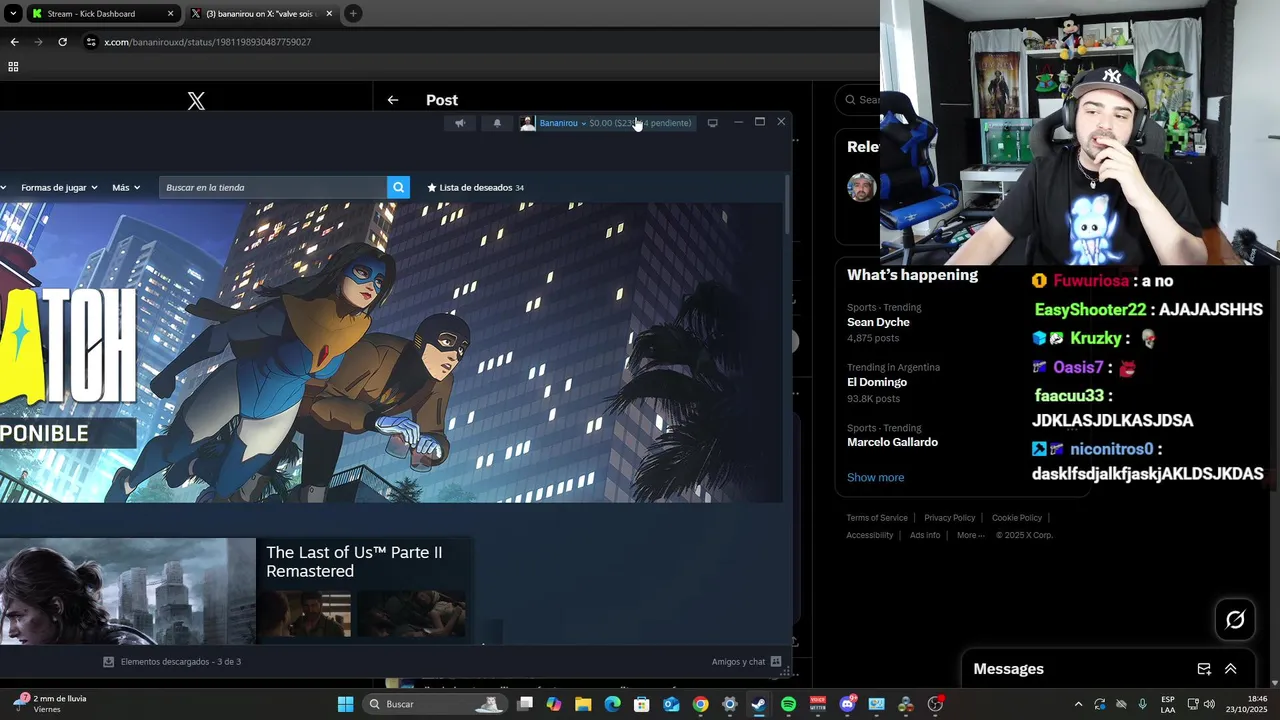The image size is (1280, 720).
Task: Click the microphone icon in system tray
Action: [1143, 704]
